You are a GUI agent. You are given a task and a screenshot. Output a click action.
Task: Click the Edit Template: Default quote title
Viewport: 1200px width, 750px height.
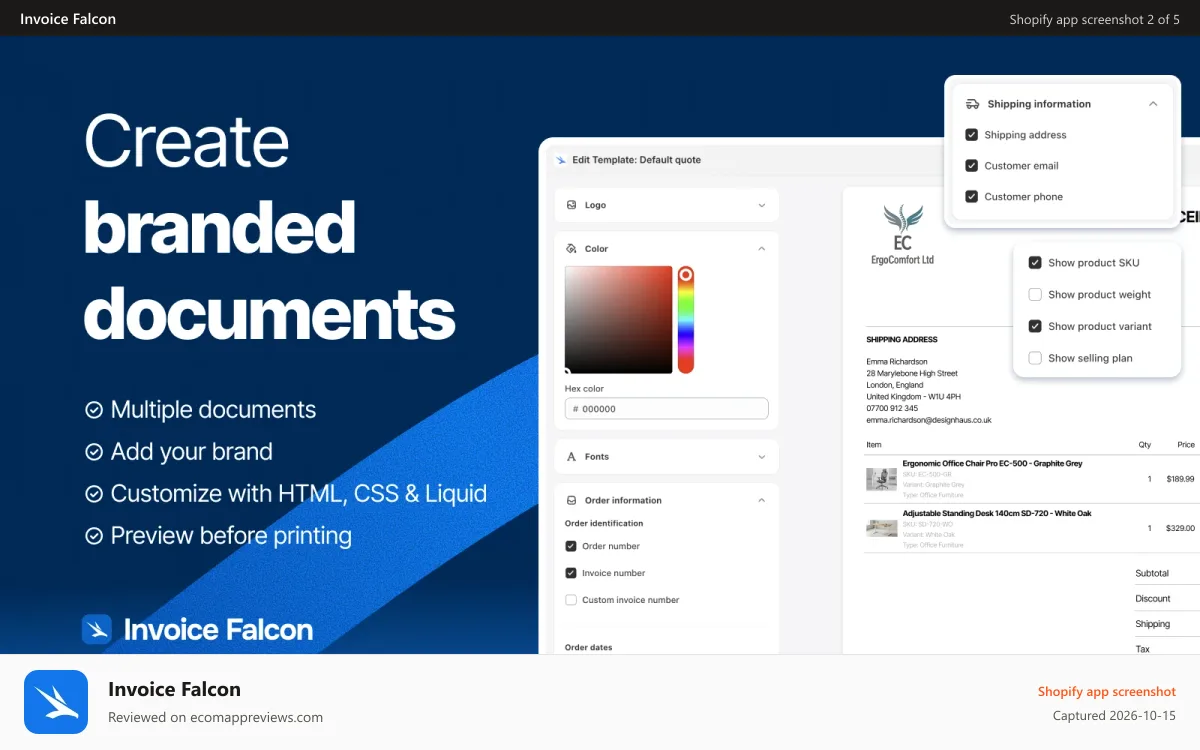point(636,160)
